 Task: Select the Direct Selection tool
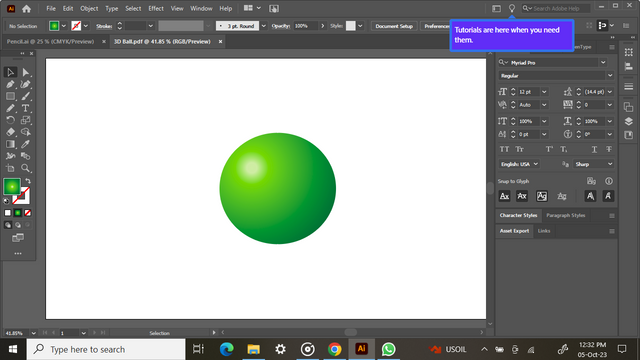tap(25, 72)
